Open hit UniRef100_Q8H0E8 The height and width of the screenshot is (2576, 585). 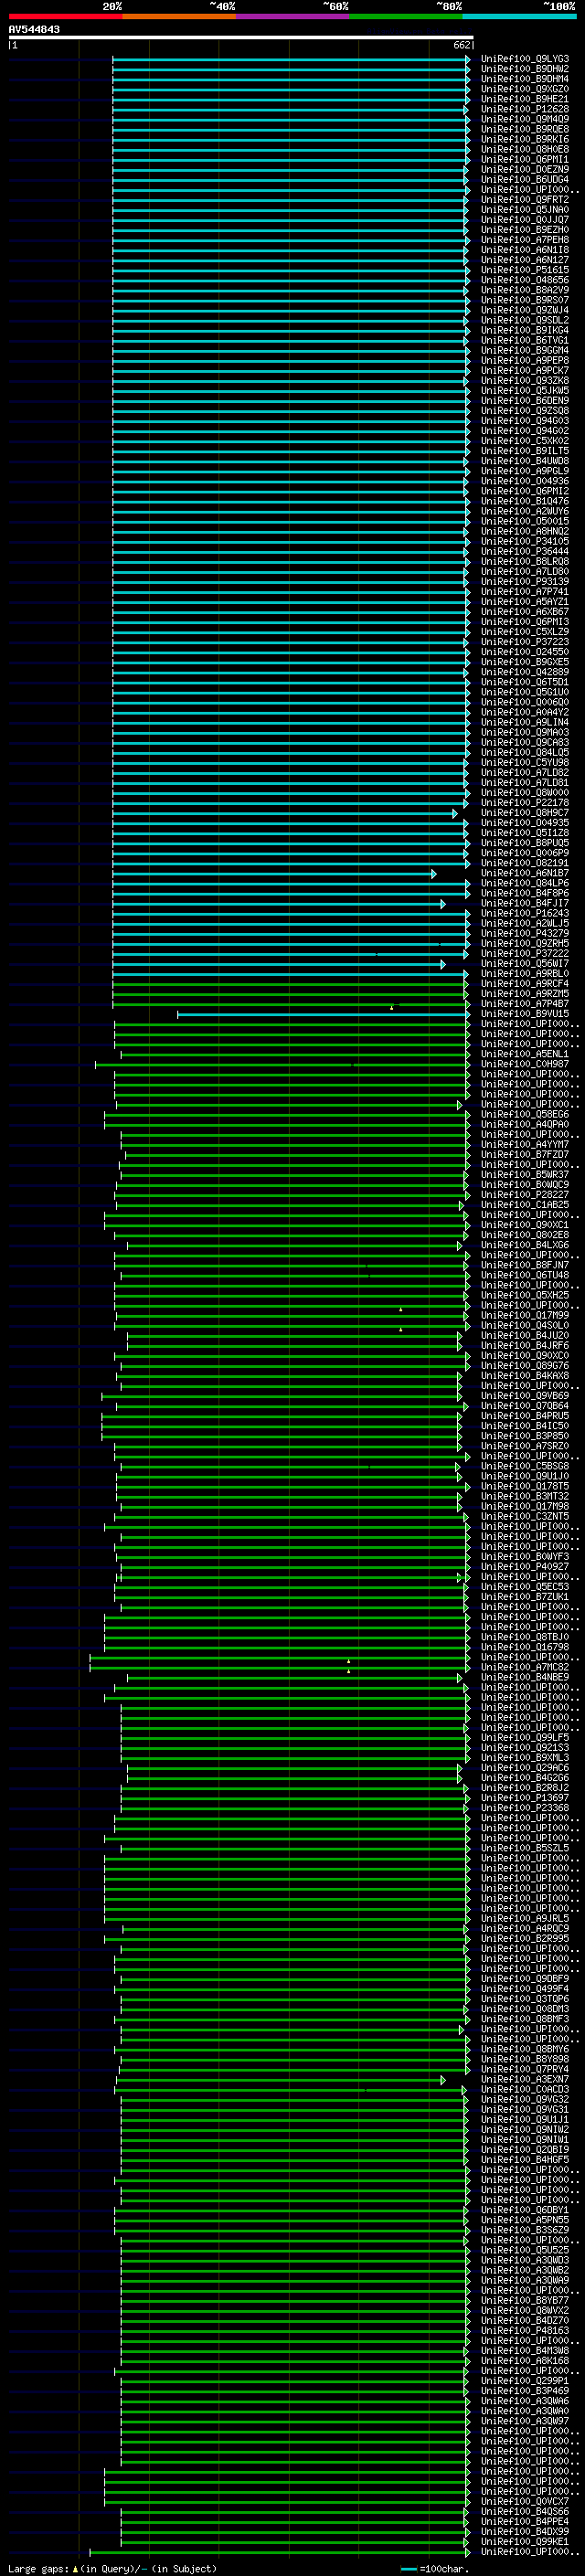[x=525, y=150]
